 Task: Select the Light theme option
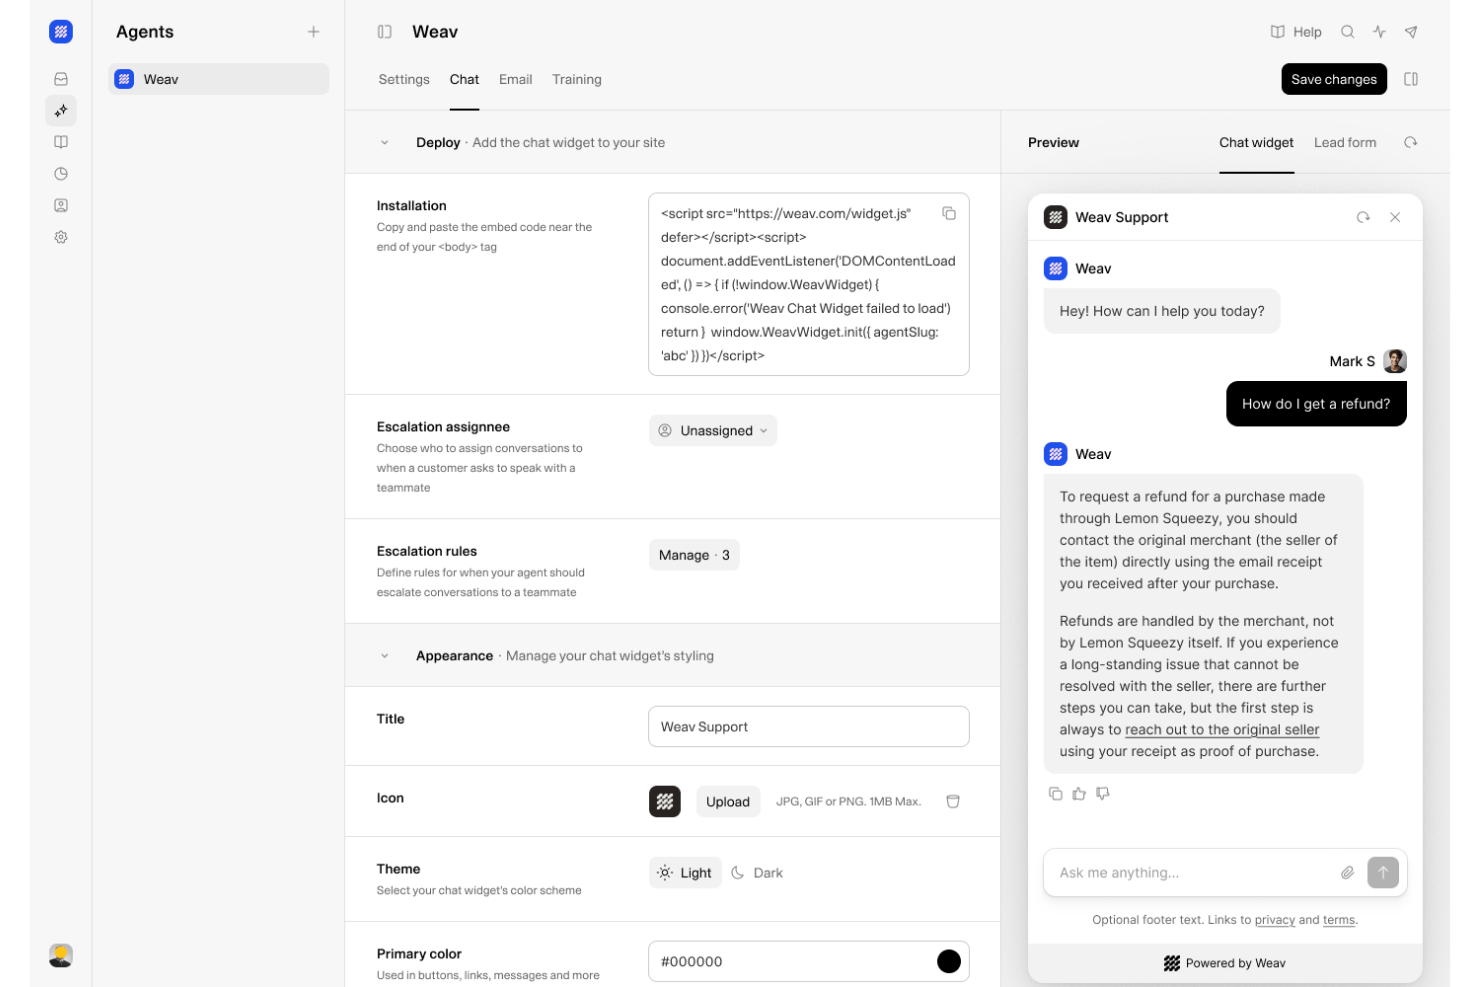685,872
